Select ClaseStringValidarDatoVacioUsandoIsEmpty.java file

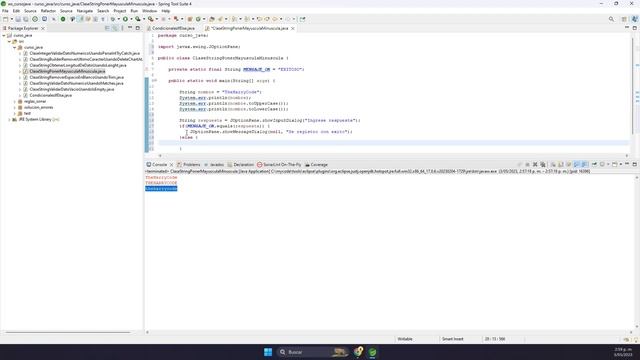coord(71,89)
